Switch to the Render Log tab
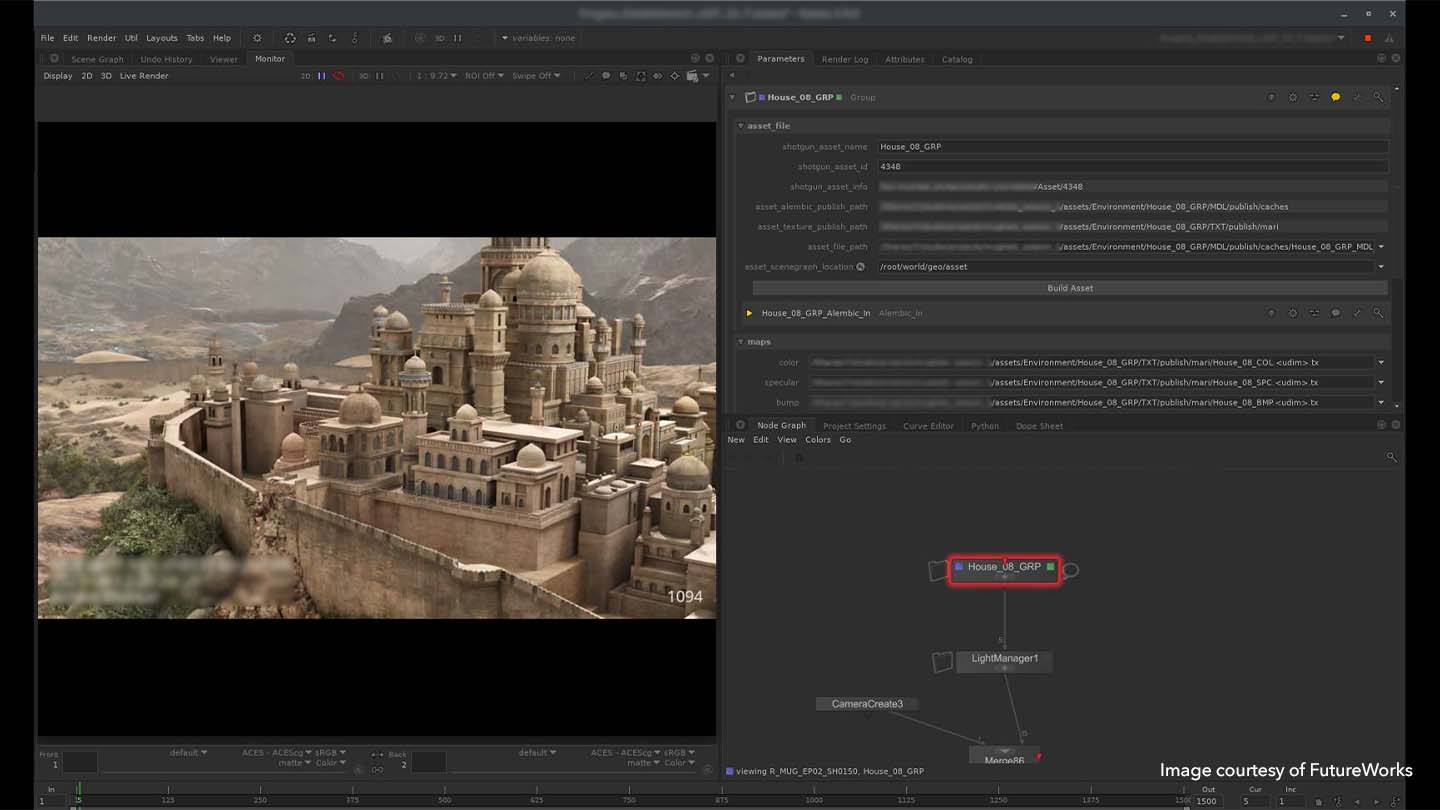 pyautogui.click(x=844, y=59)
